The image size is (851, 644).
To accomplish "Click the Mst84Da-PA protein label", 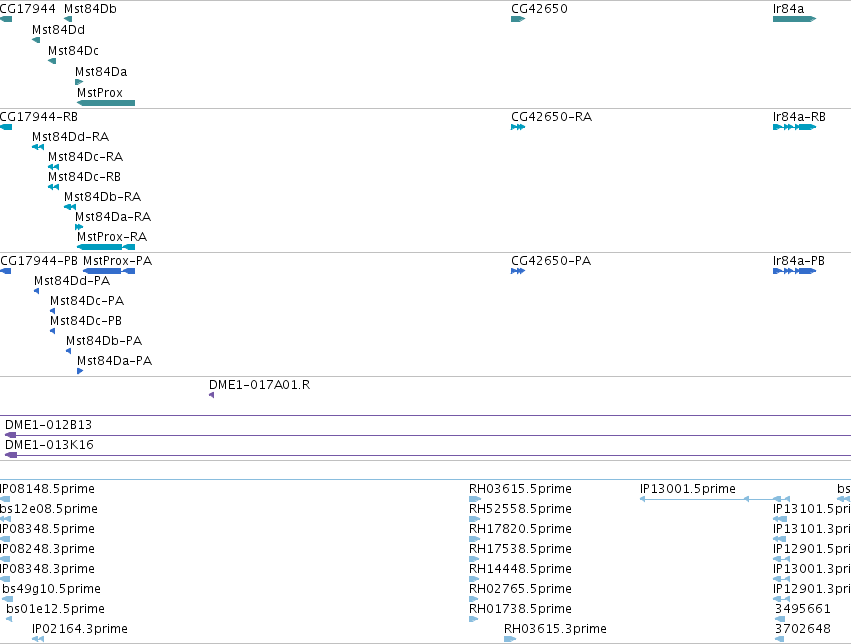I will click(x=115, y=361).
